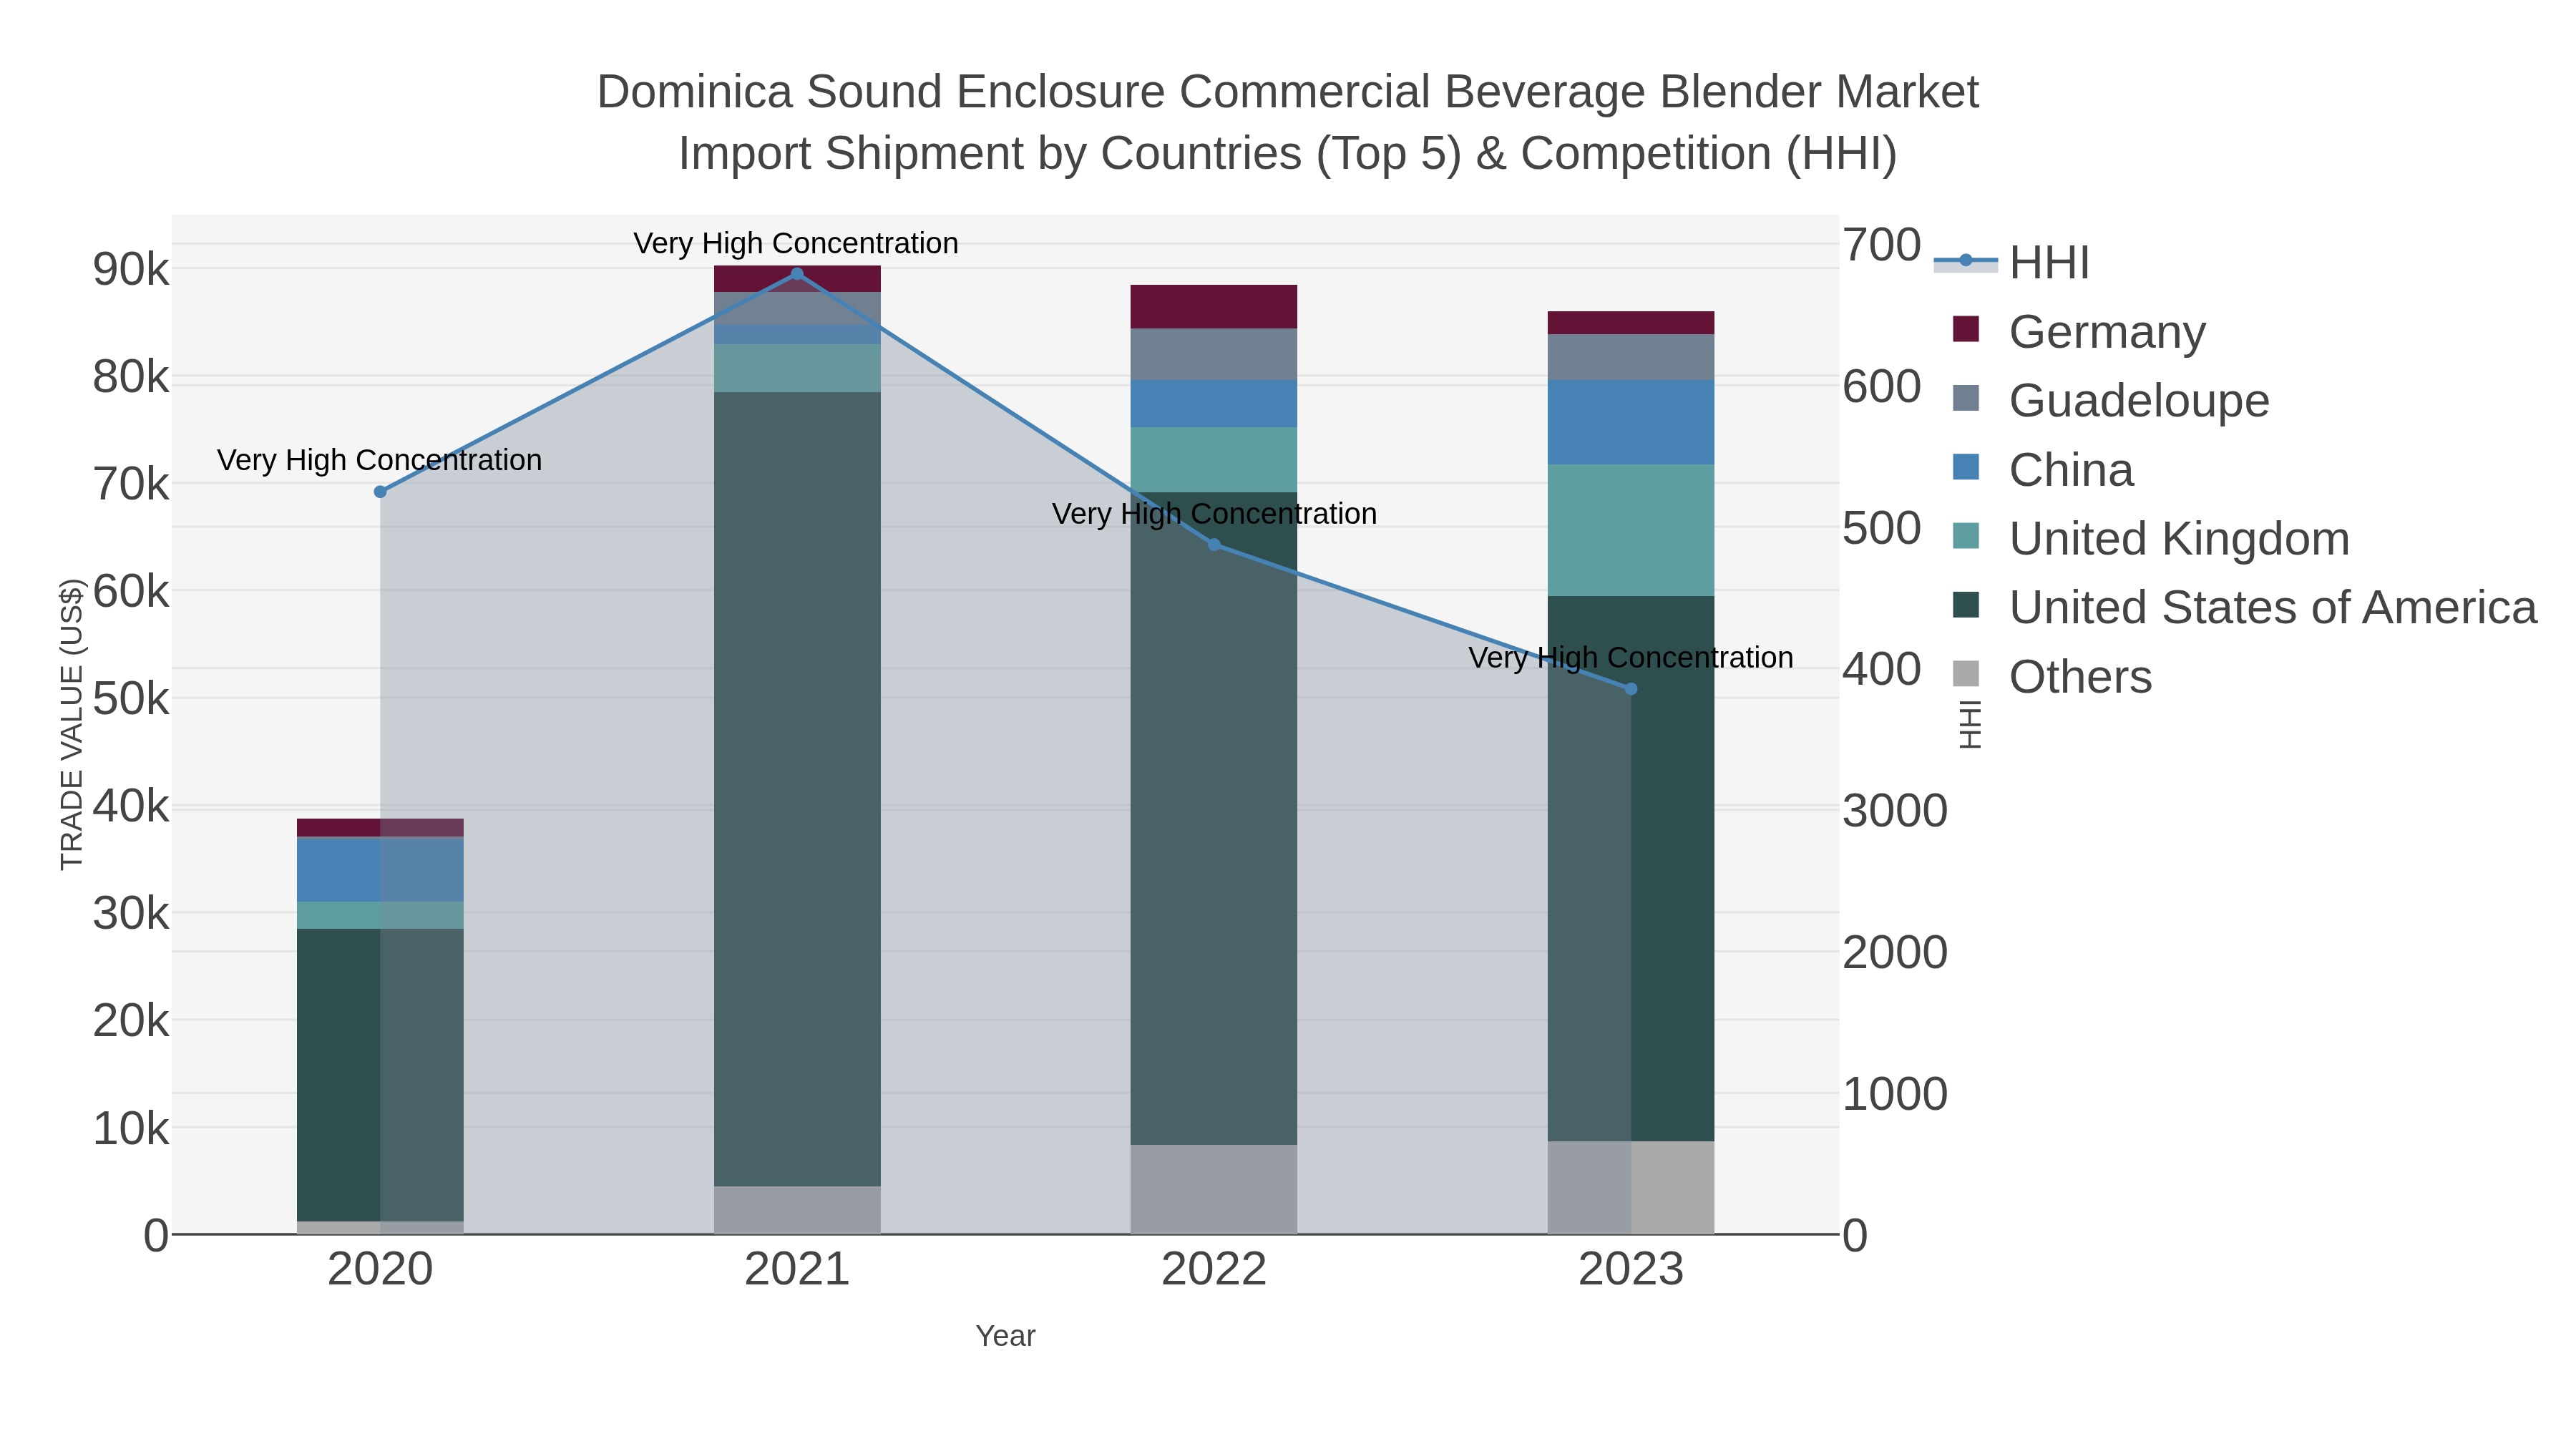The height and width of the screenshot is (1449, 2576).
Task: Click the 3000 right axis tick label
Action: [1895, 811]
